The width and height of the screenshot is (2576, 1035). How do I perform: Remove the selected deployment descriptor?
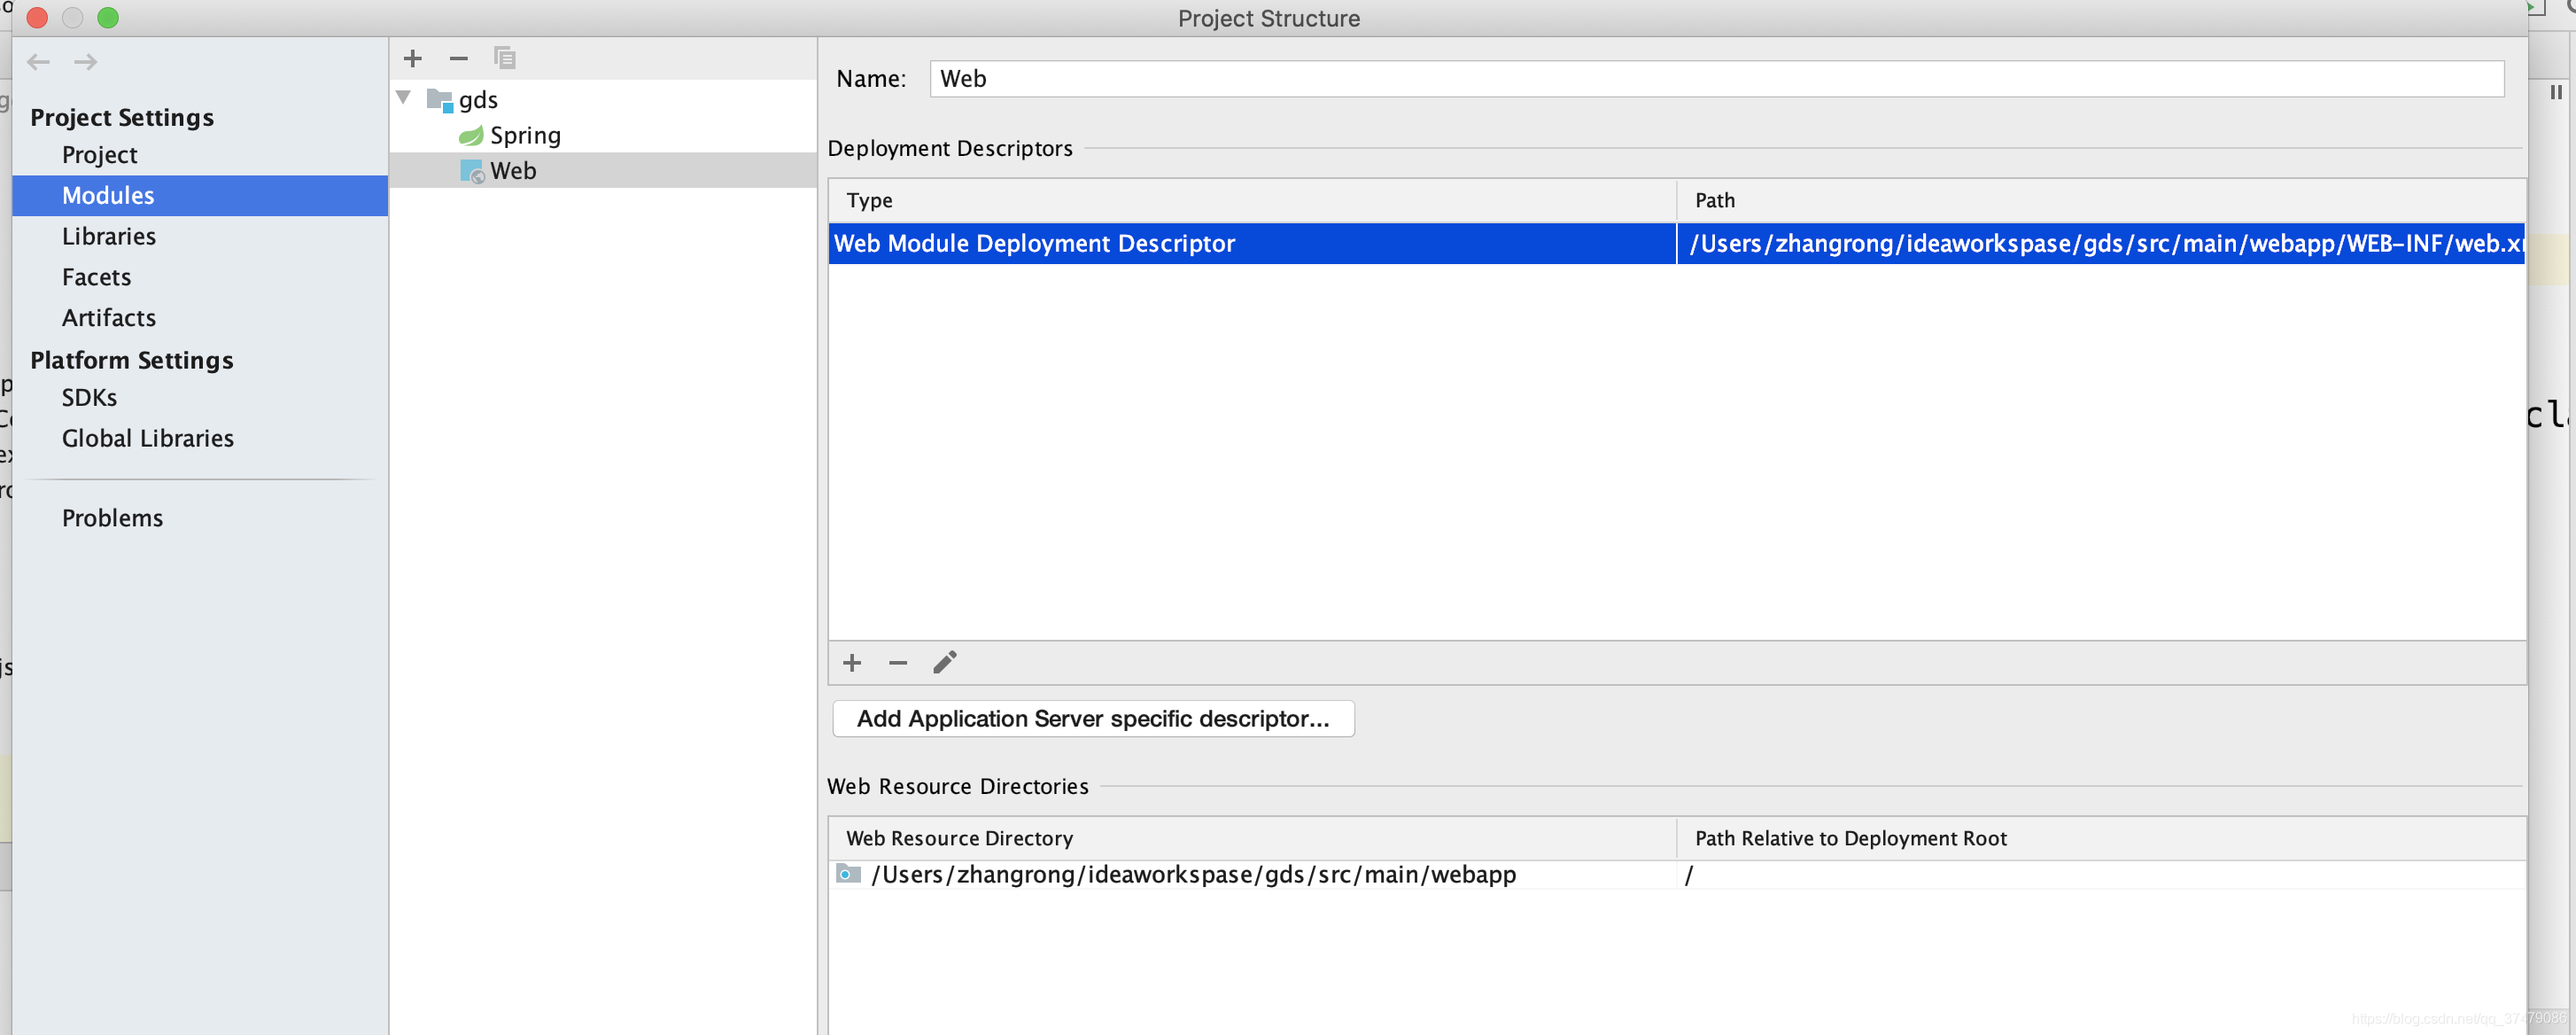pos(897,663)
